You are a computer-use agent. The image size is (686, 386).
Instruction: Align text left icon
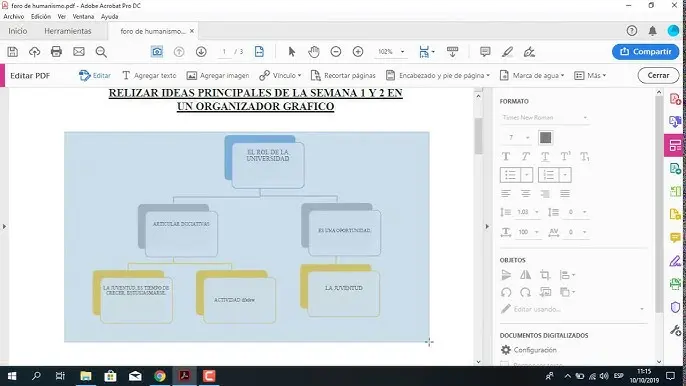pyautogui.click(x=506, y=193)
